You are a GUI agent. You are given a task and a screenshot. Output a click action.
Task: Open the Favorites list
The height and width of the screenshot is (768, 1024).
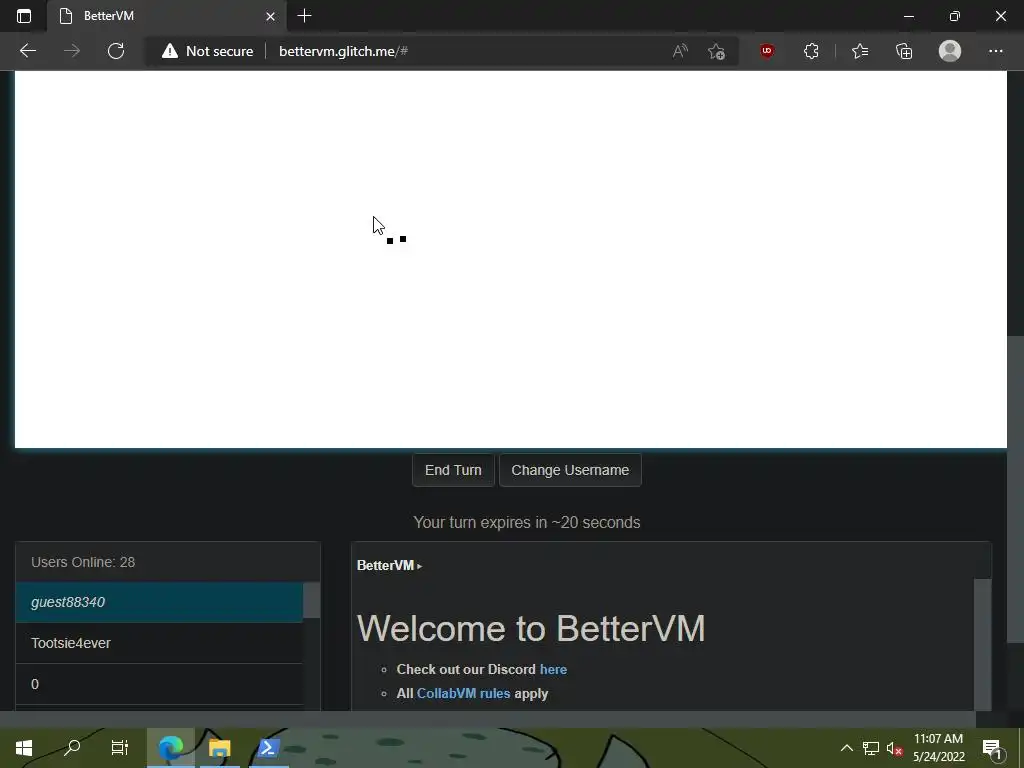860,51
